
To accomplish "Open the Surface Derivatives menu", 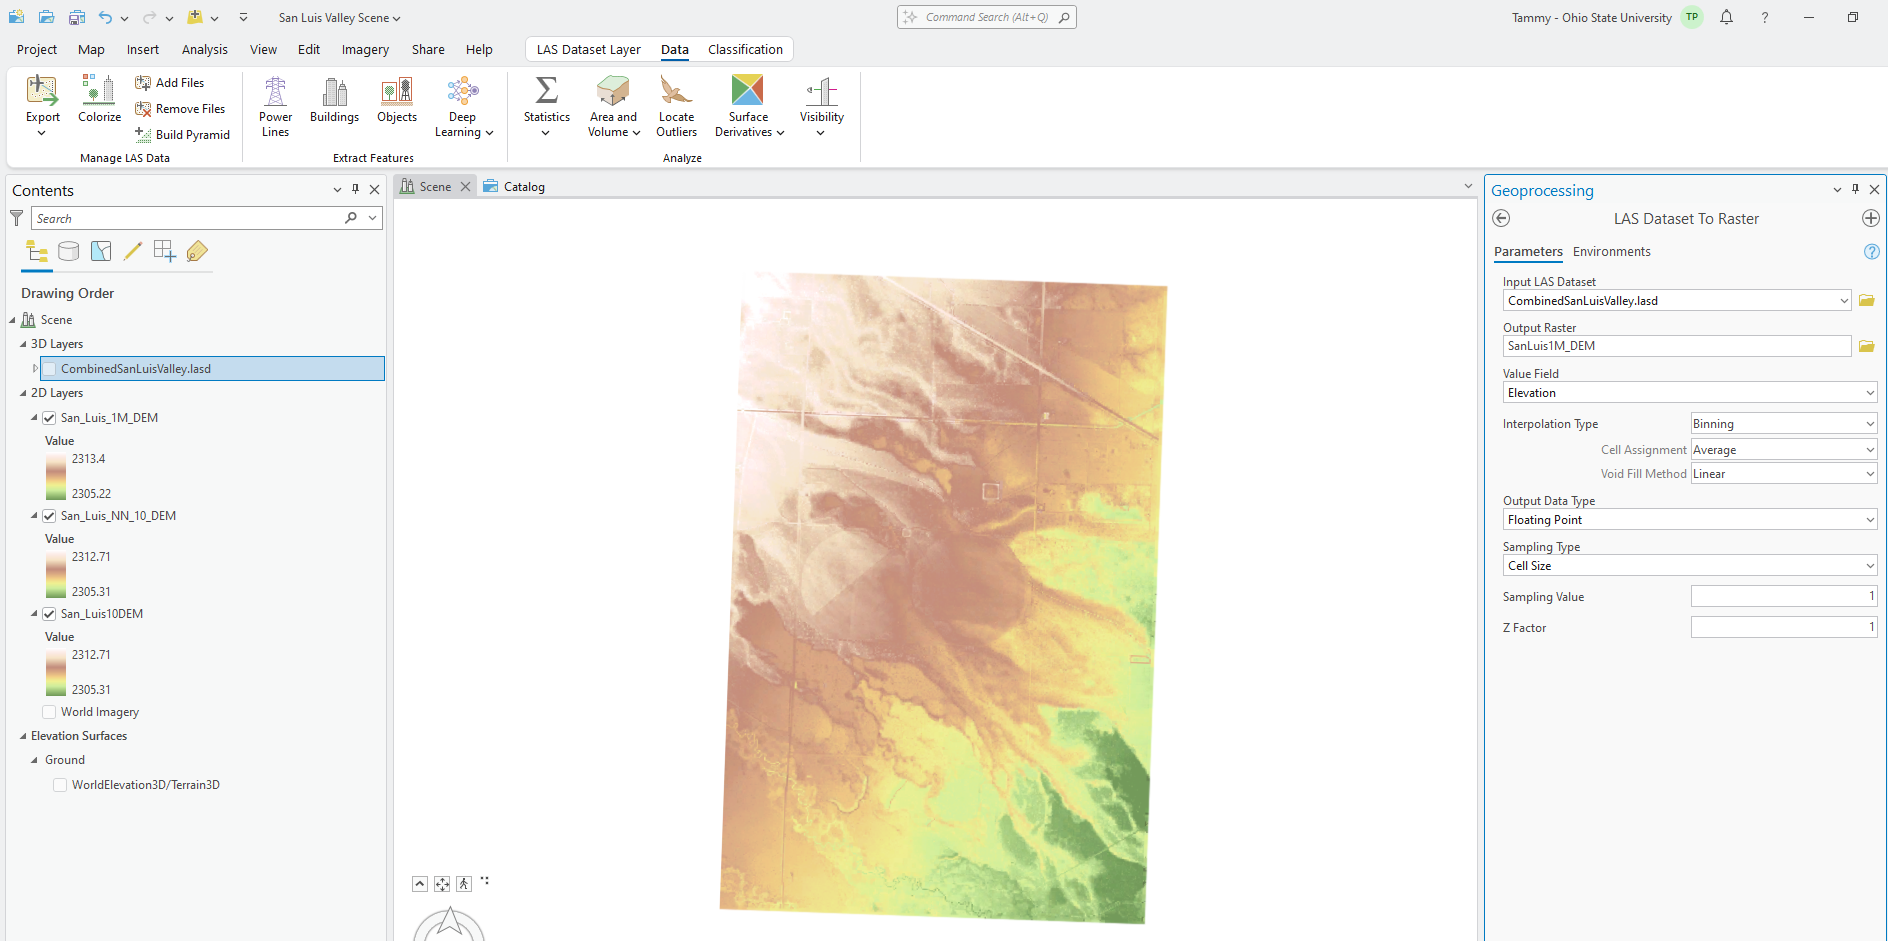I will point(748,105).
